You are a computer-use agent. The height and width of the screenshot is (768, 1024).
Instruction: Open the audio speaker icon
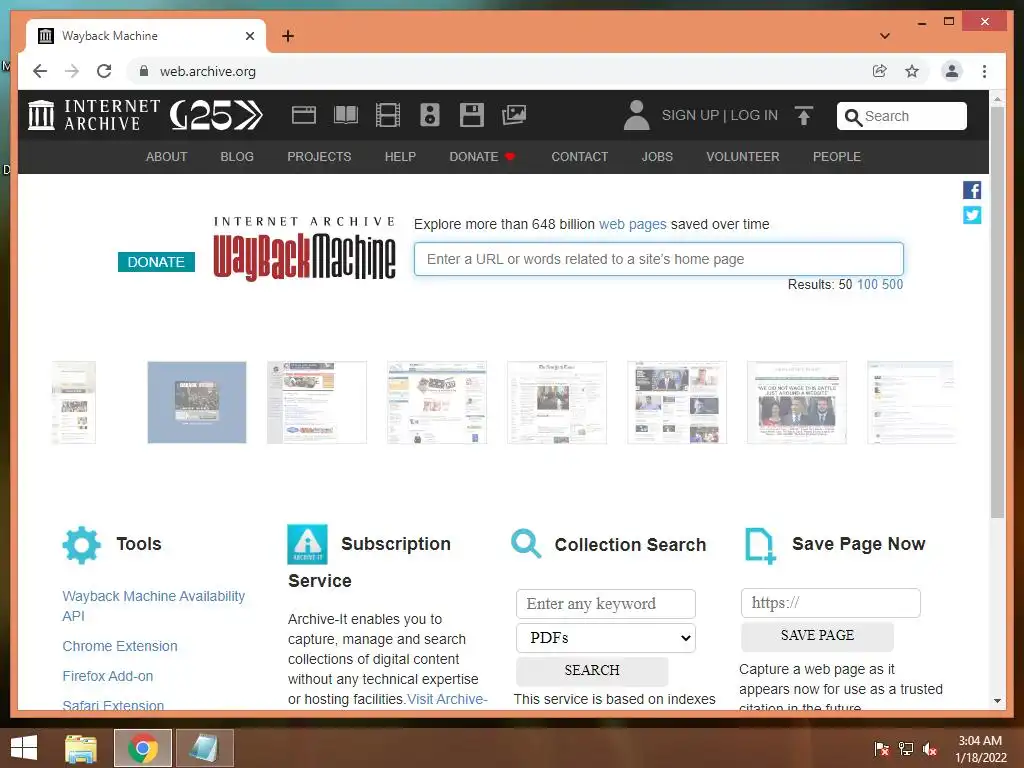click(430, 115)
